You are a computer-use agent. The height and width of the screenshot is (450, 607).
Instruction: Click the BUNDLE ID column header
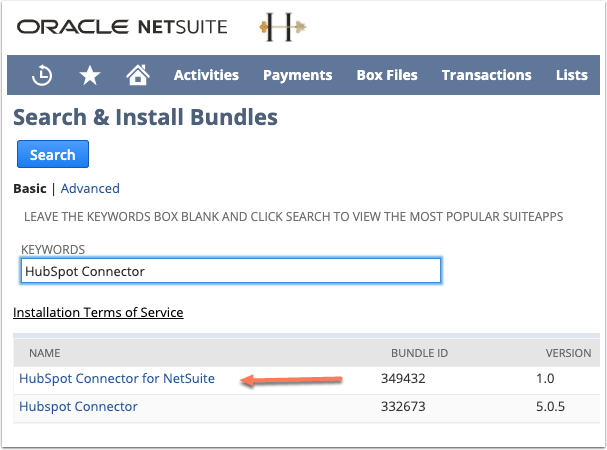click(x=419, y=353)
